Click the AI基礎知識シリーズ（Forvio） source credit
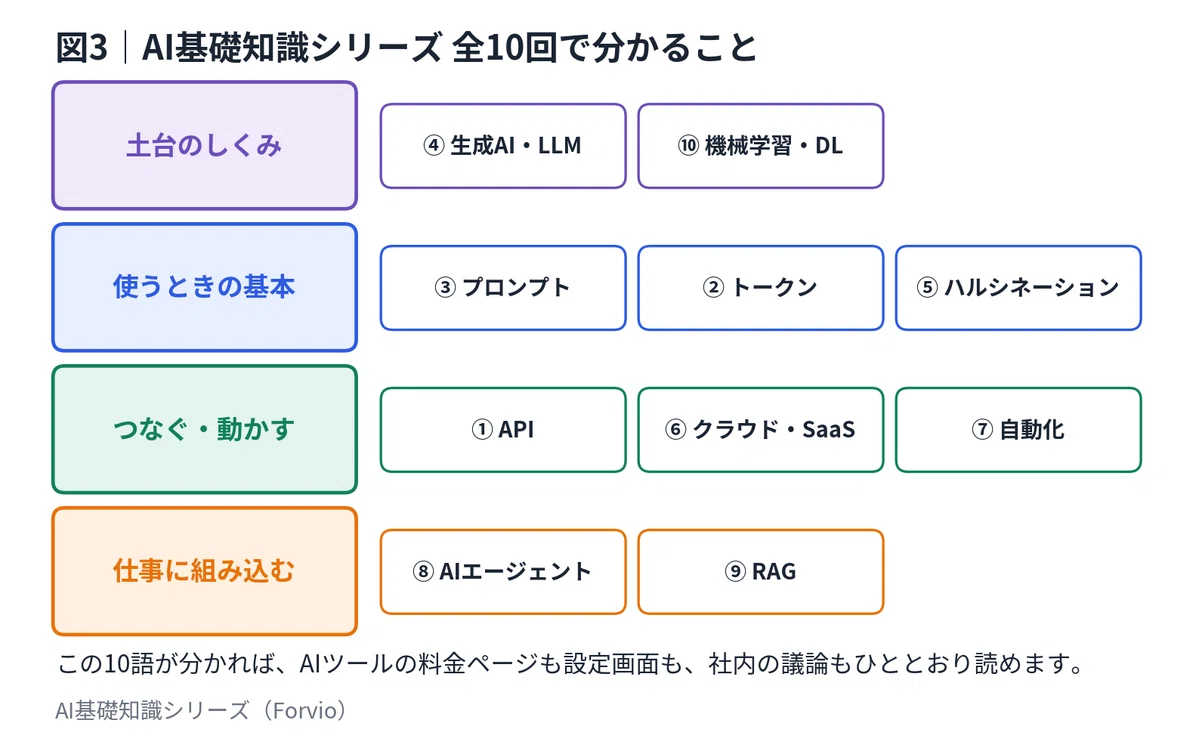Screen dimensions: 1200x751 coord(204,711)
